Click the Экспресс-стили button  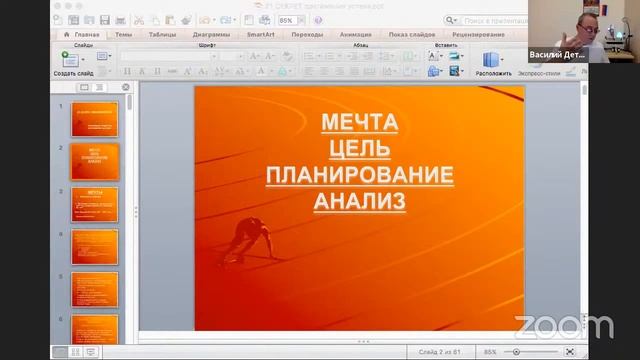coord(539,73)
